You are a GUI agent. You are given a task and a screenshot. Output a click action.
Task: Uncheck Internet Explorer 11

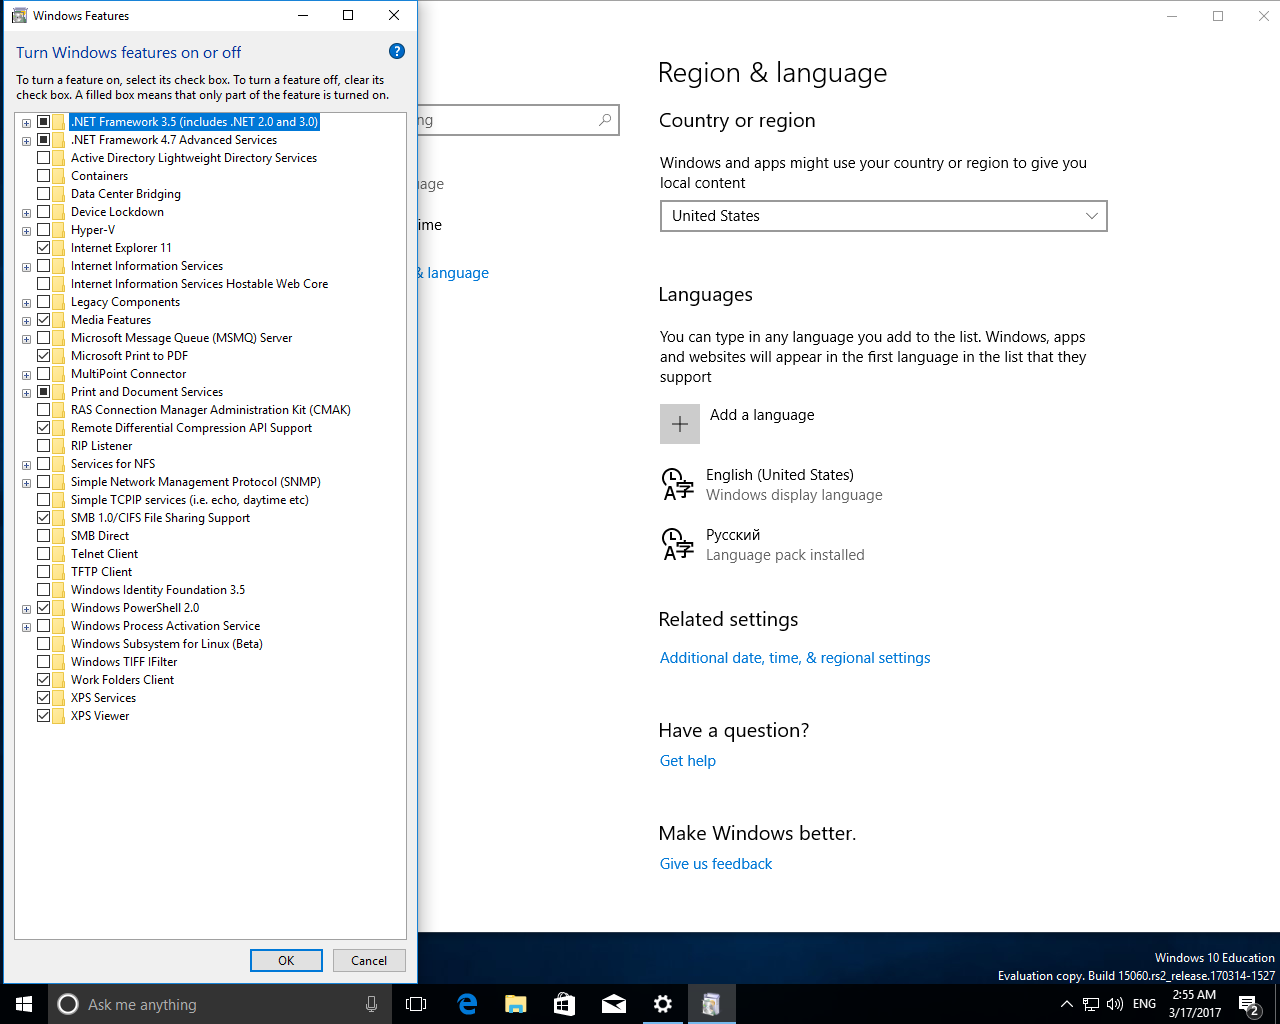tap(44, 248)
